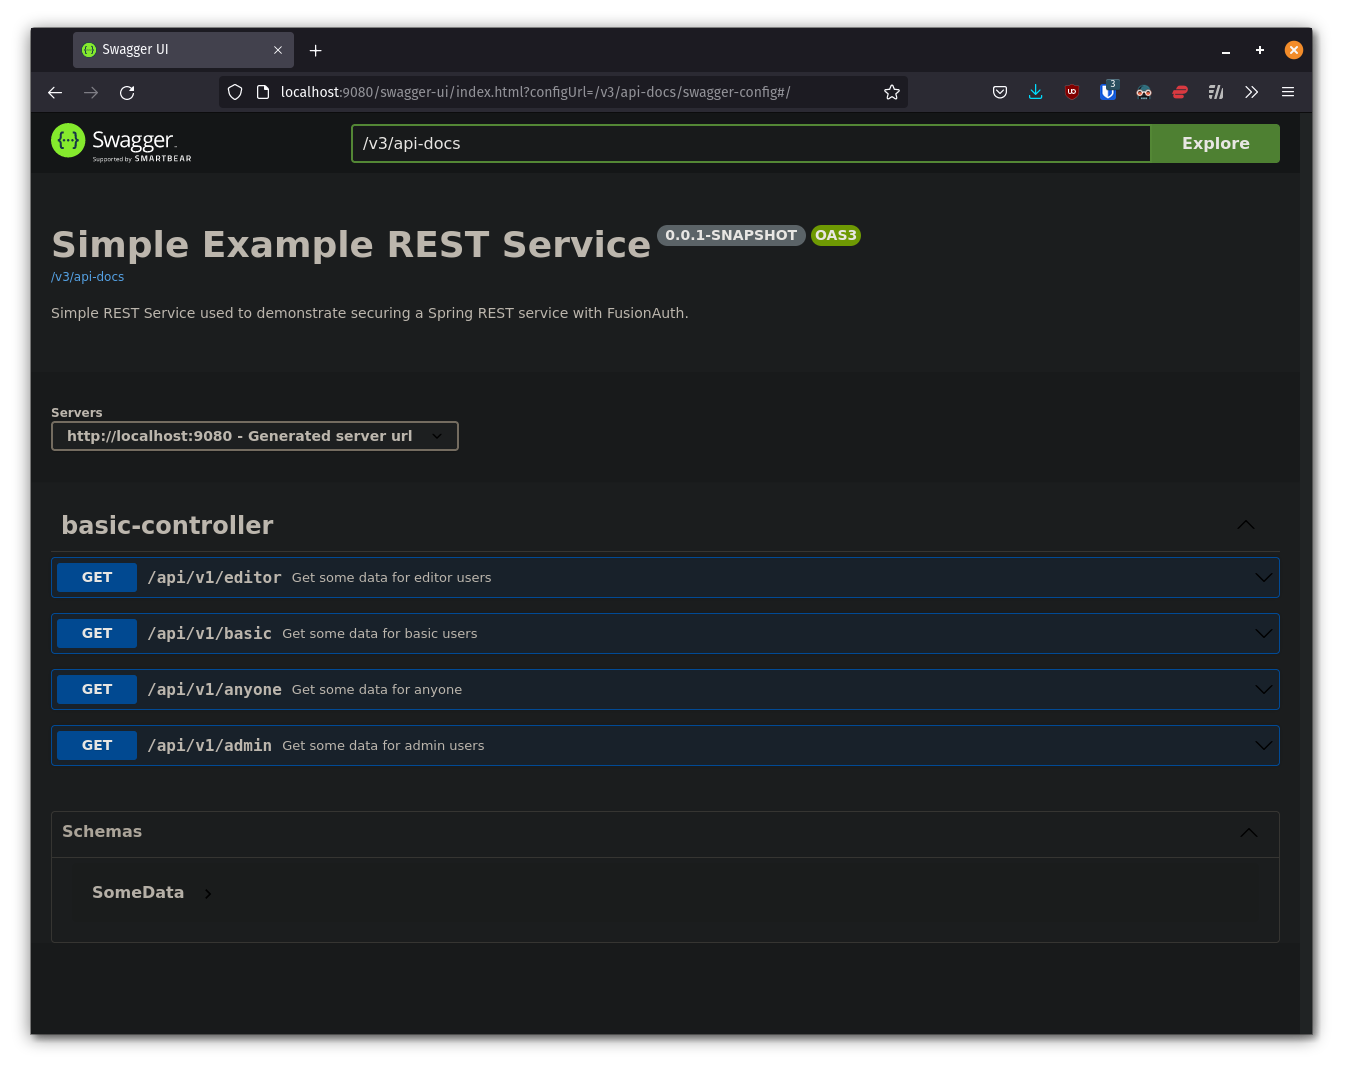1347x1072 pixels.
Task: Click the Schemas section heading
Action: pyautogui.click(x=102, y=831)
